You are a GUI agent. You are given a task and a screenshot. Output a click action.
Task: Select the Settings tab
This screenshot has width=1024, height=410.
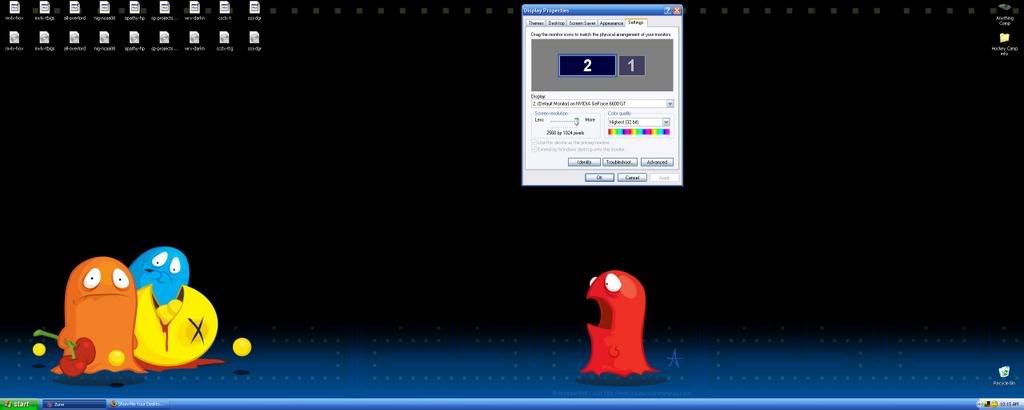[635, 23]
